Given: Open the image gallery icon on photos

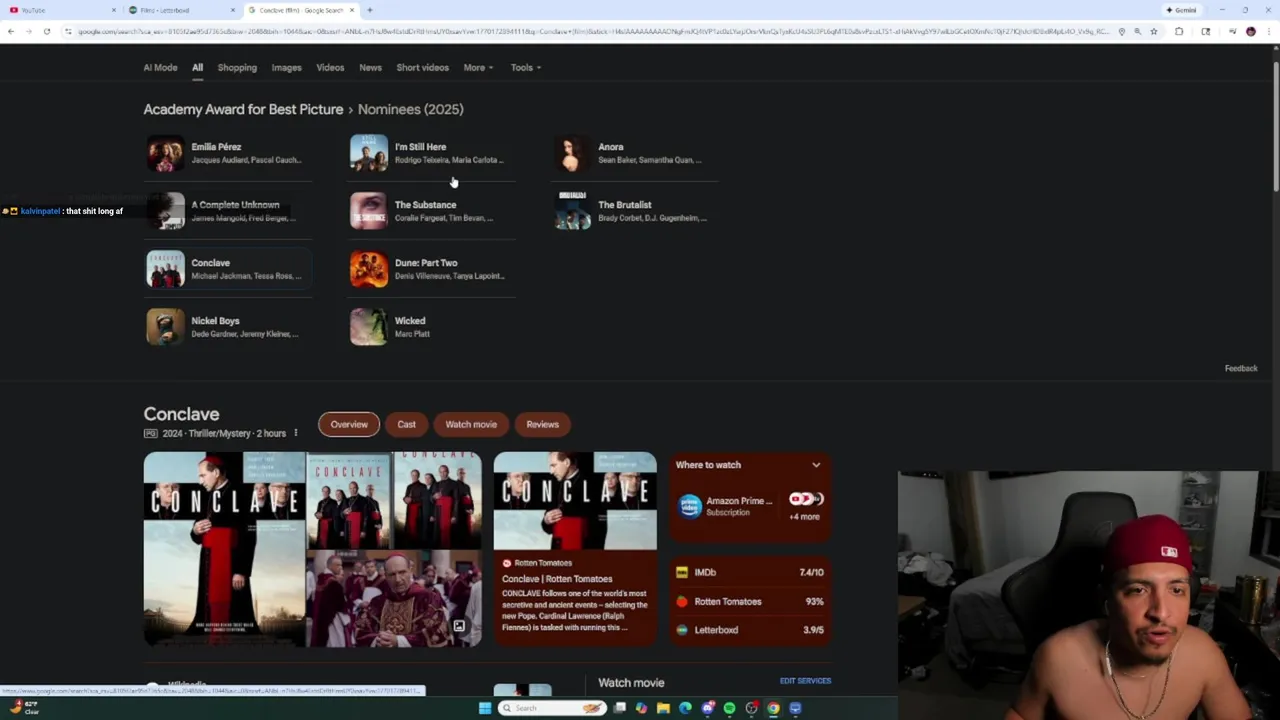Looking at the screenshot, I should tap(458, 626).
